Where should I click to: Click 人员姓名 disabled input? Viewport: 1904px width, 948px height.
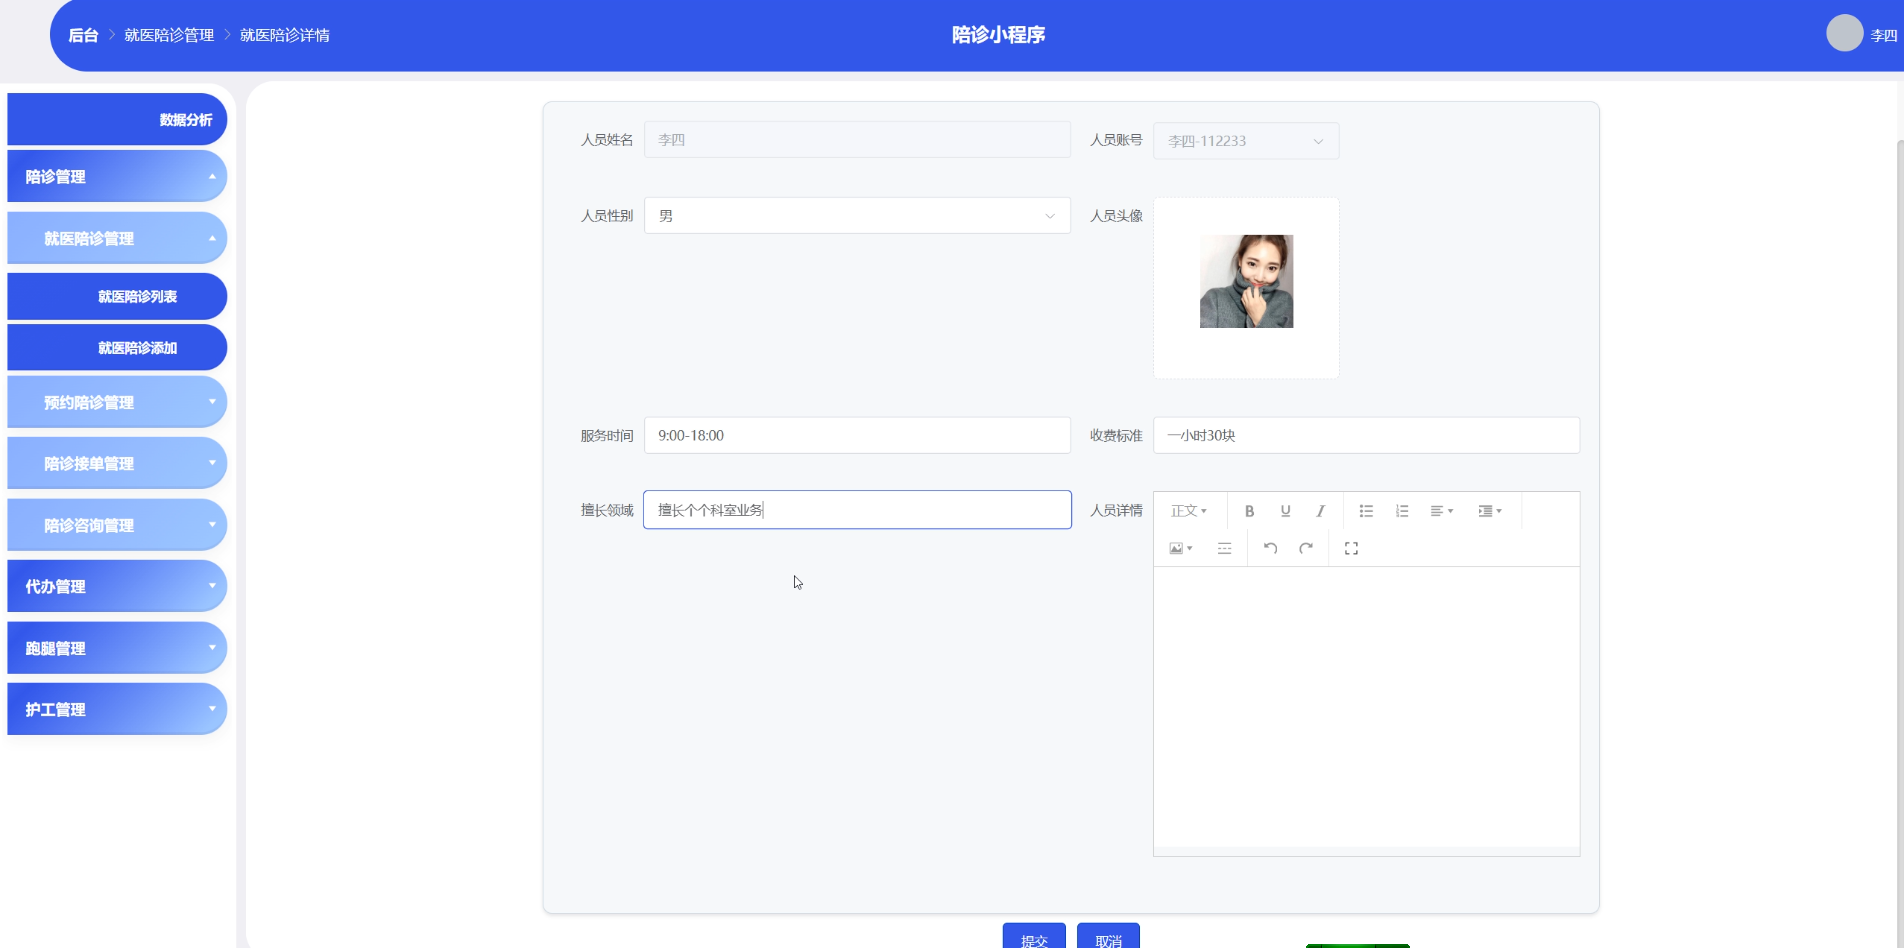[857, 140]
